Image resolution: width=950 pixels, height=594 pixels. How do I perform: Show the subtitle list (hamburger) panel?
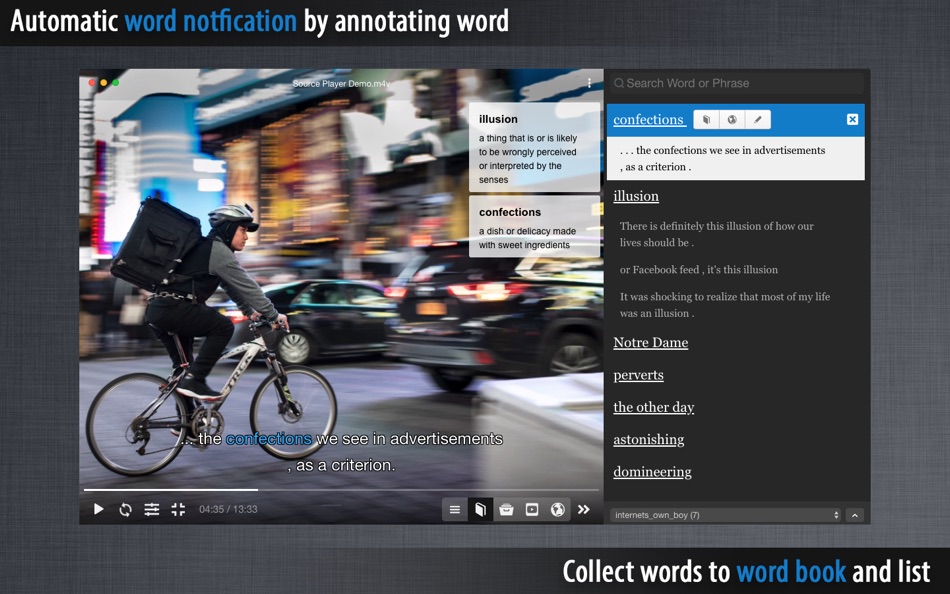[x=455, y=510]
